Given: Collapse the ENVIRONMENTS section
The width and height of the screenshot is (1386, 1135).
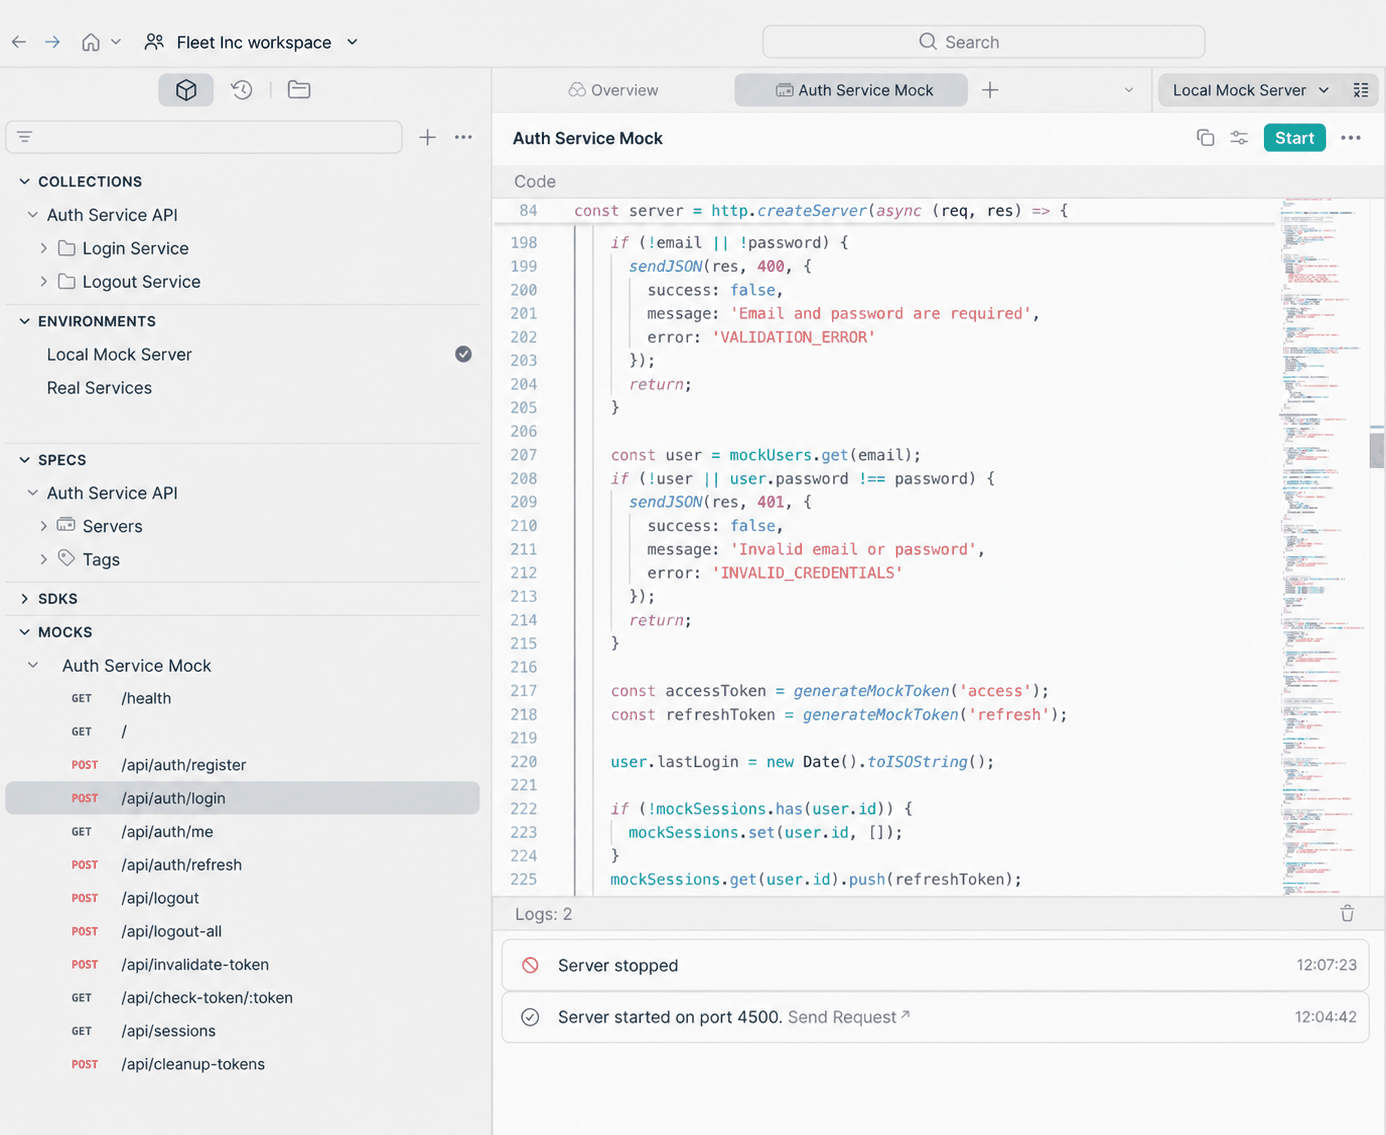Looking at the screenshot, I should point(25,321).
